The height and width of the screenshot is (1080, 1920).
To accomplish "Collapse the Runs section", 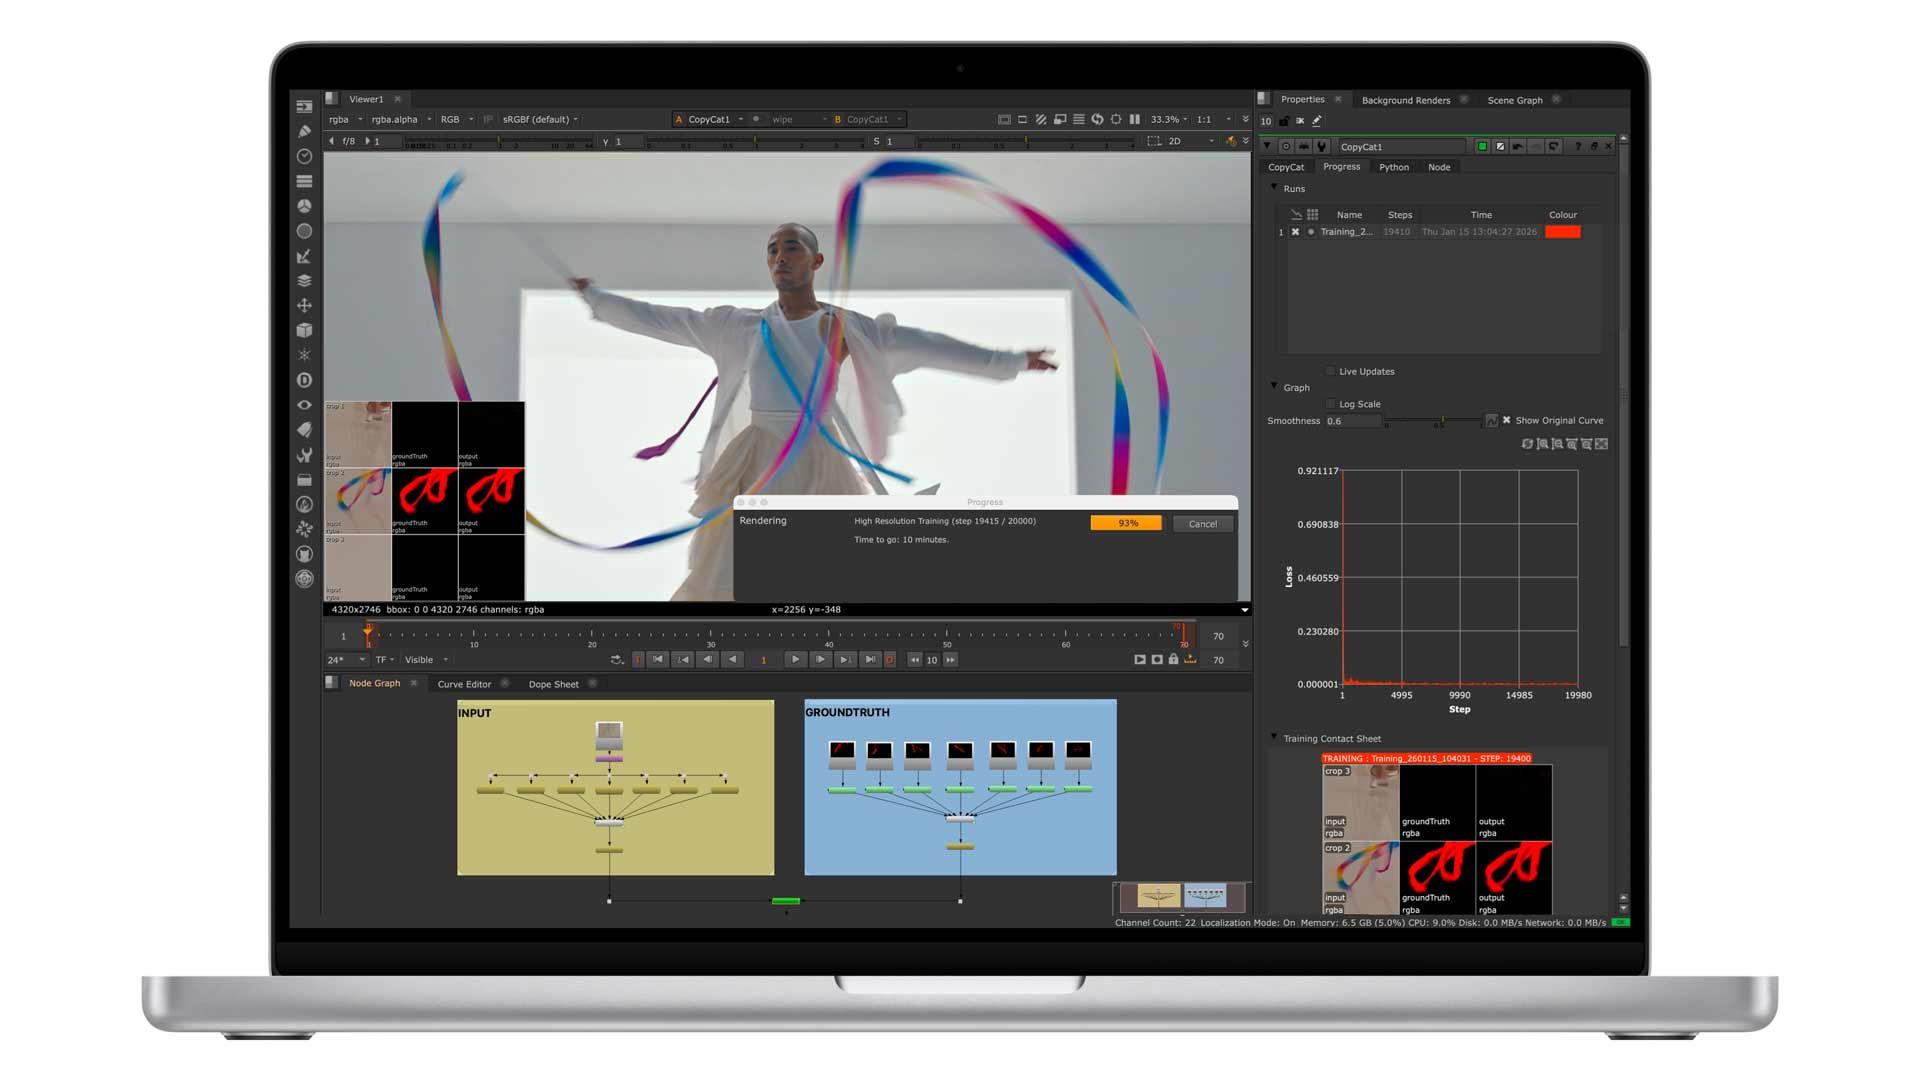I will click(x=1274, y=188).
